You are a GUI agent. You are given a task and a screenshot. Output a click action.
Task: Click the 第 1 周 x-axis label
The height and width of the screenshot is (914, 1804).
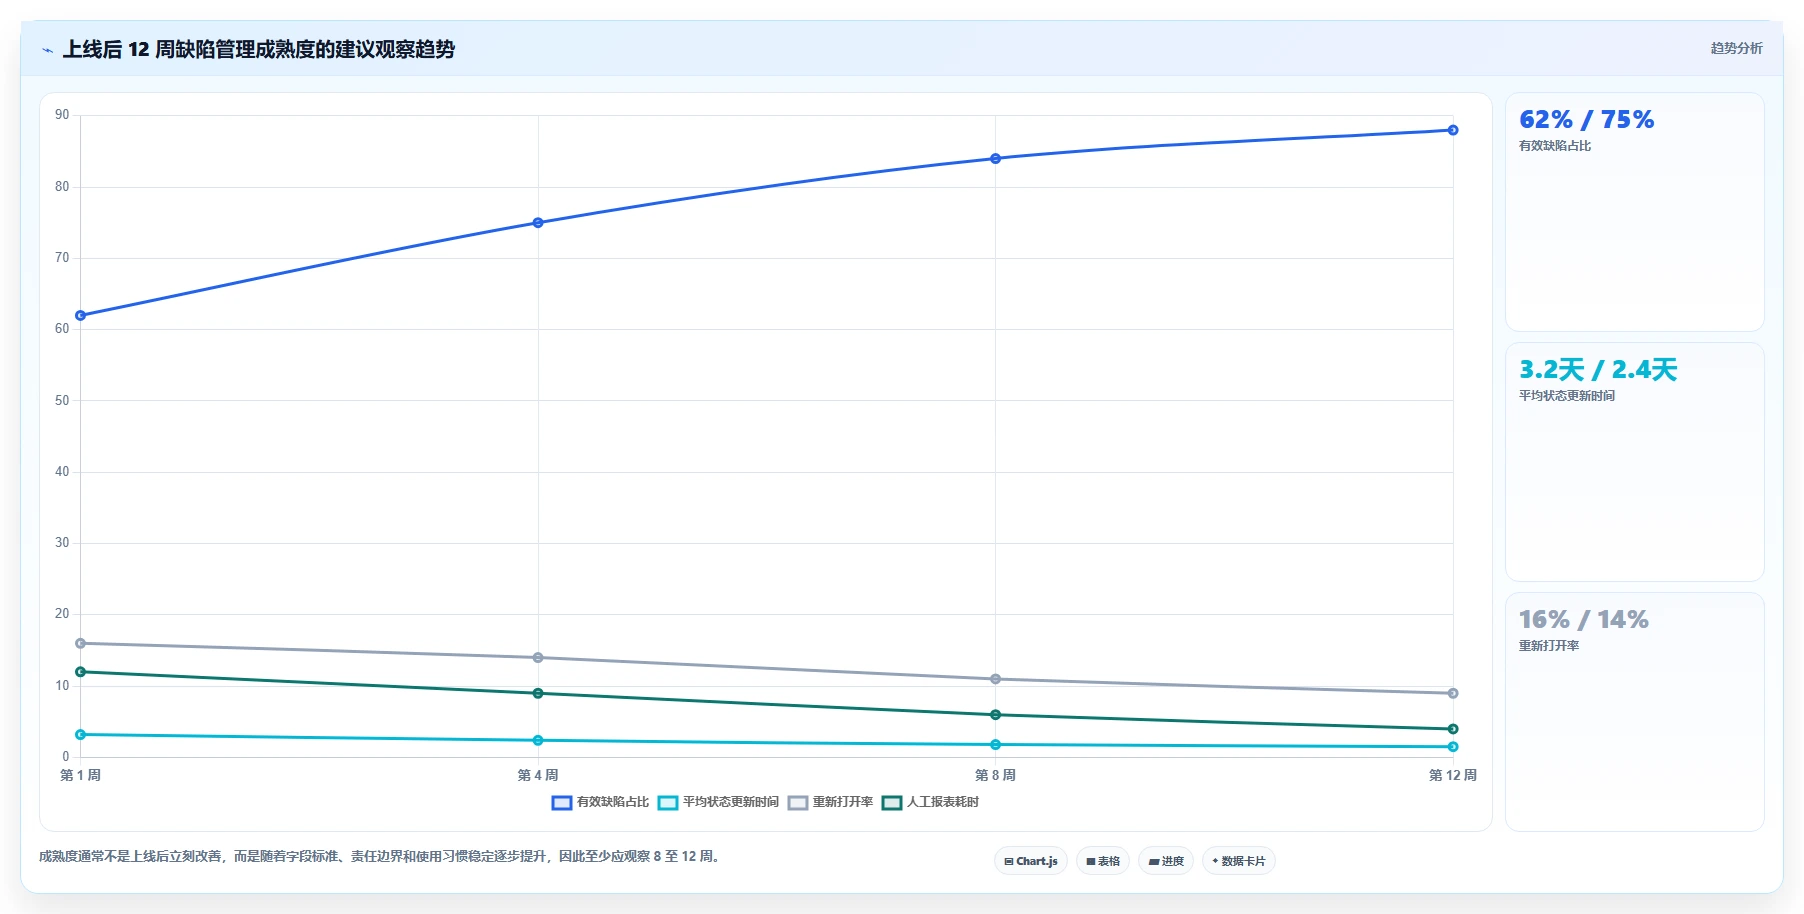coord(81,775)
